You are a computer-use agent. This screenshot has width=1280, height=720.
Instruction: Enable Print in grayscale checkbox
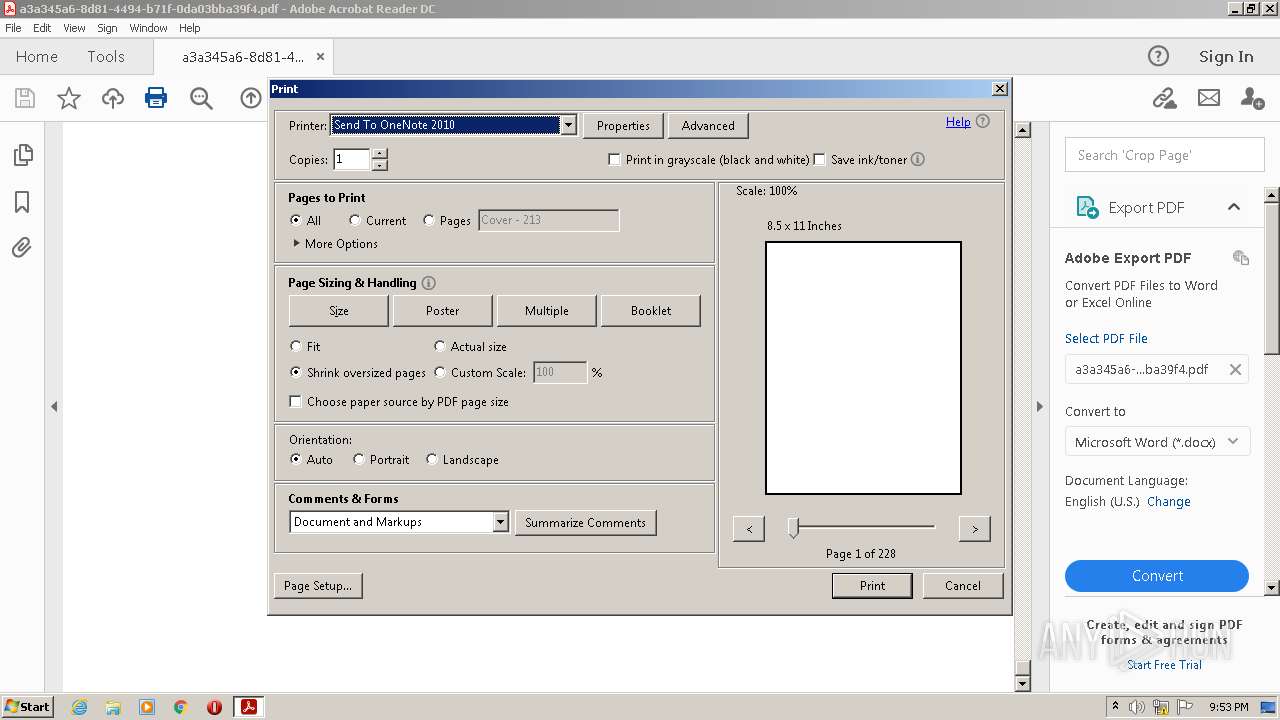[615, 159]
